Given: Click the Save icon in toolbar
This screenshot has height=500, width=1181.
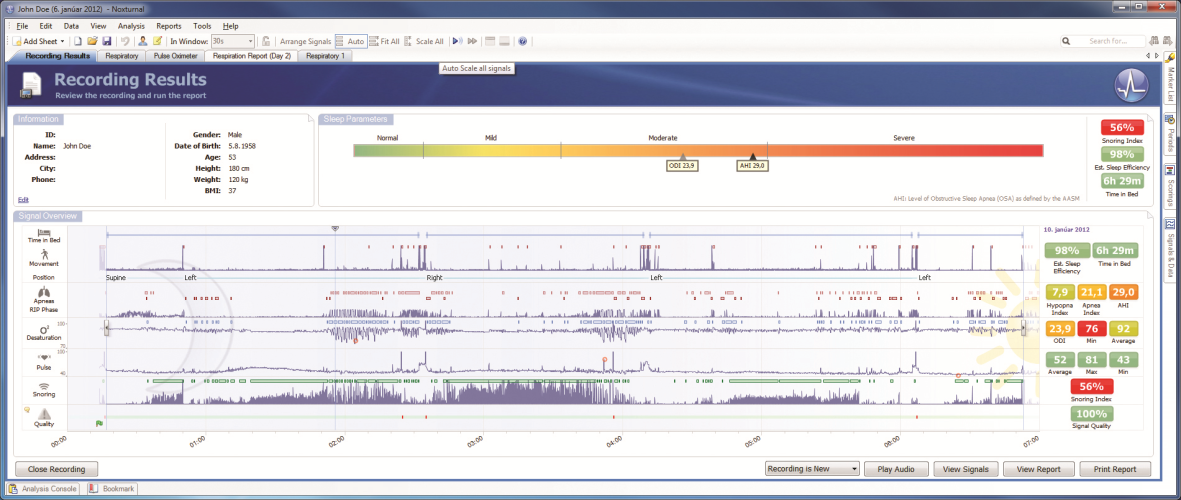Looking at the screenshot, I should click(107, 41).
